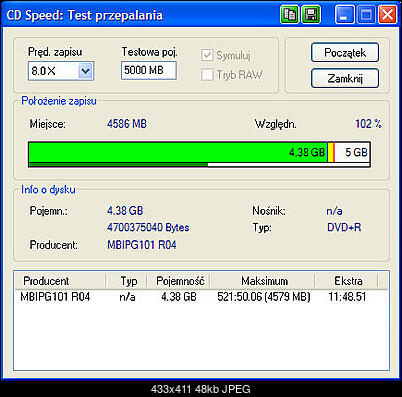Click the 4586 MB Miejsce value
This screenshot has height=397, width=402.
(x=127, y=124)
